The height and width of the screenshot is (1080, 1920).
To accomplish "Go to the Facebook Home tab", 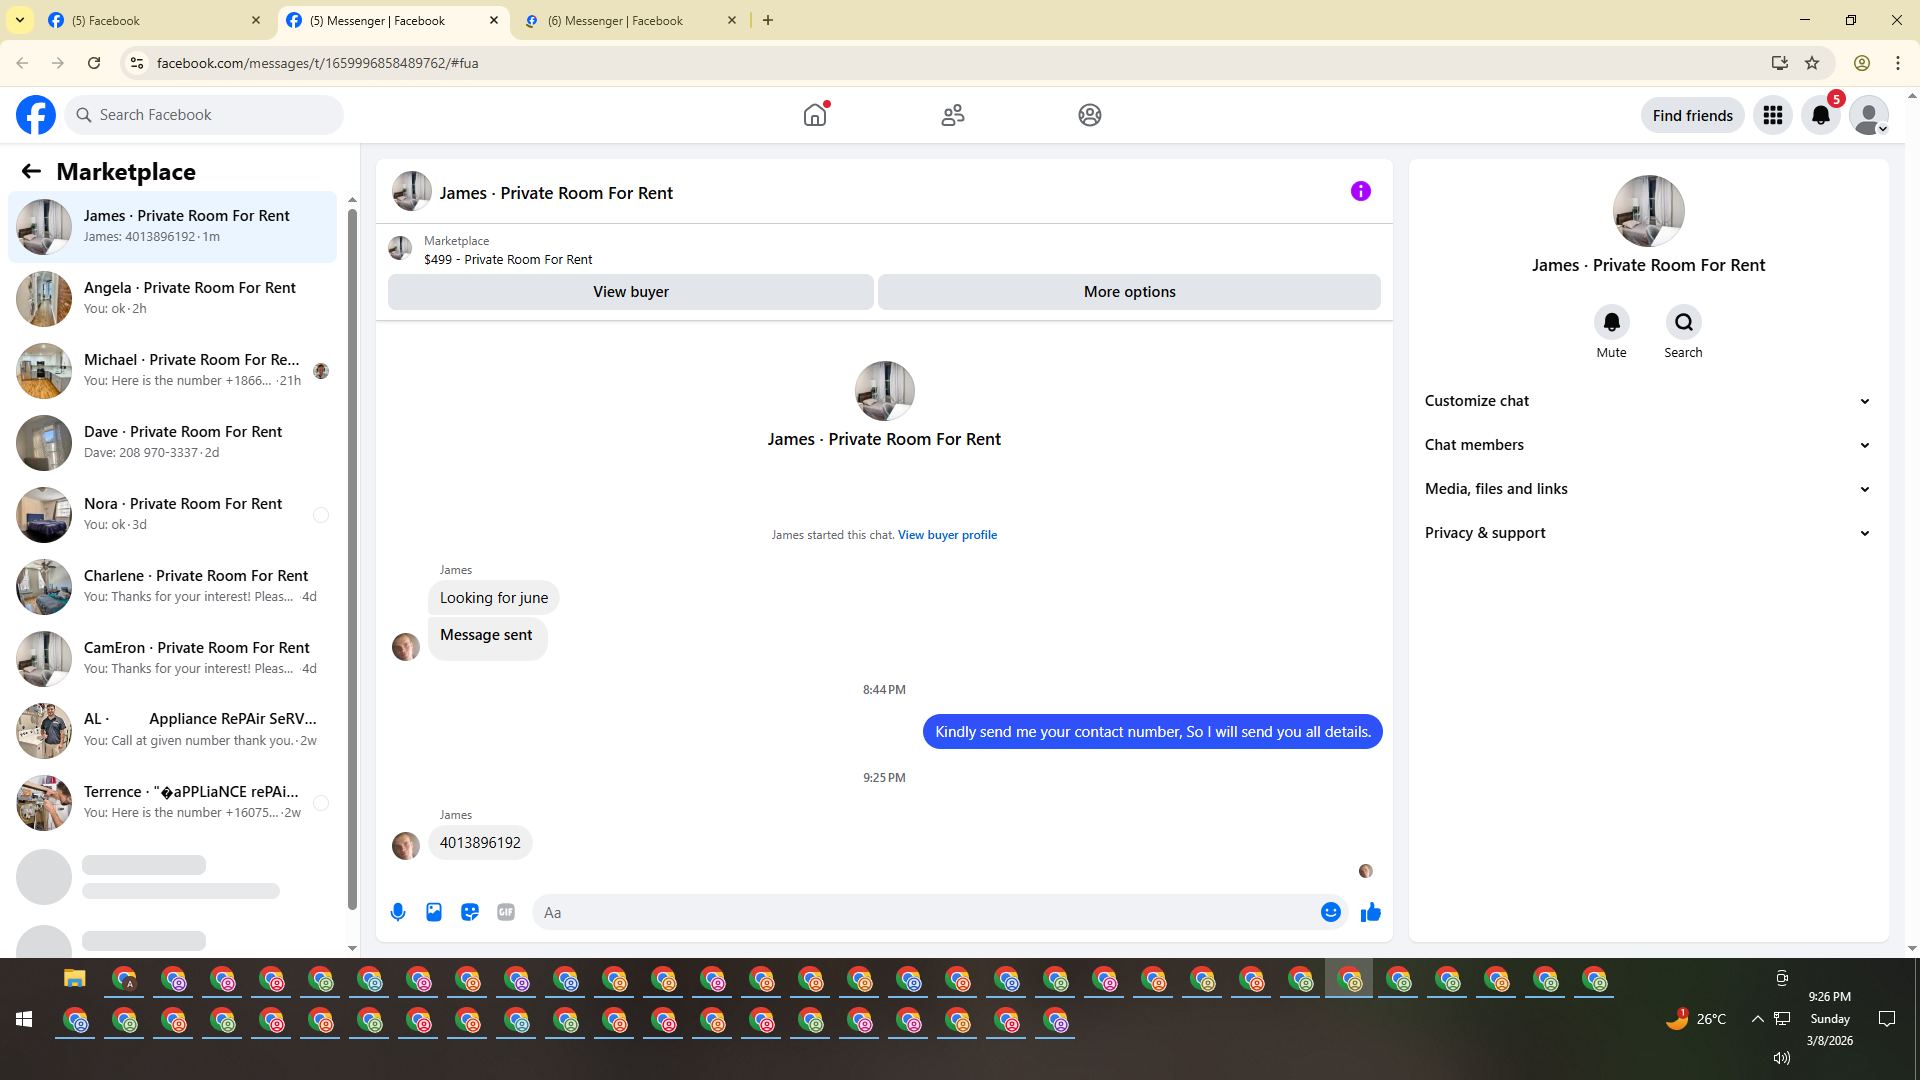I will [815, 115].
